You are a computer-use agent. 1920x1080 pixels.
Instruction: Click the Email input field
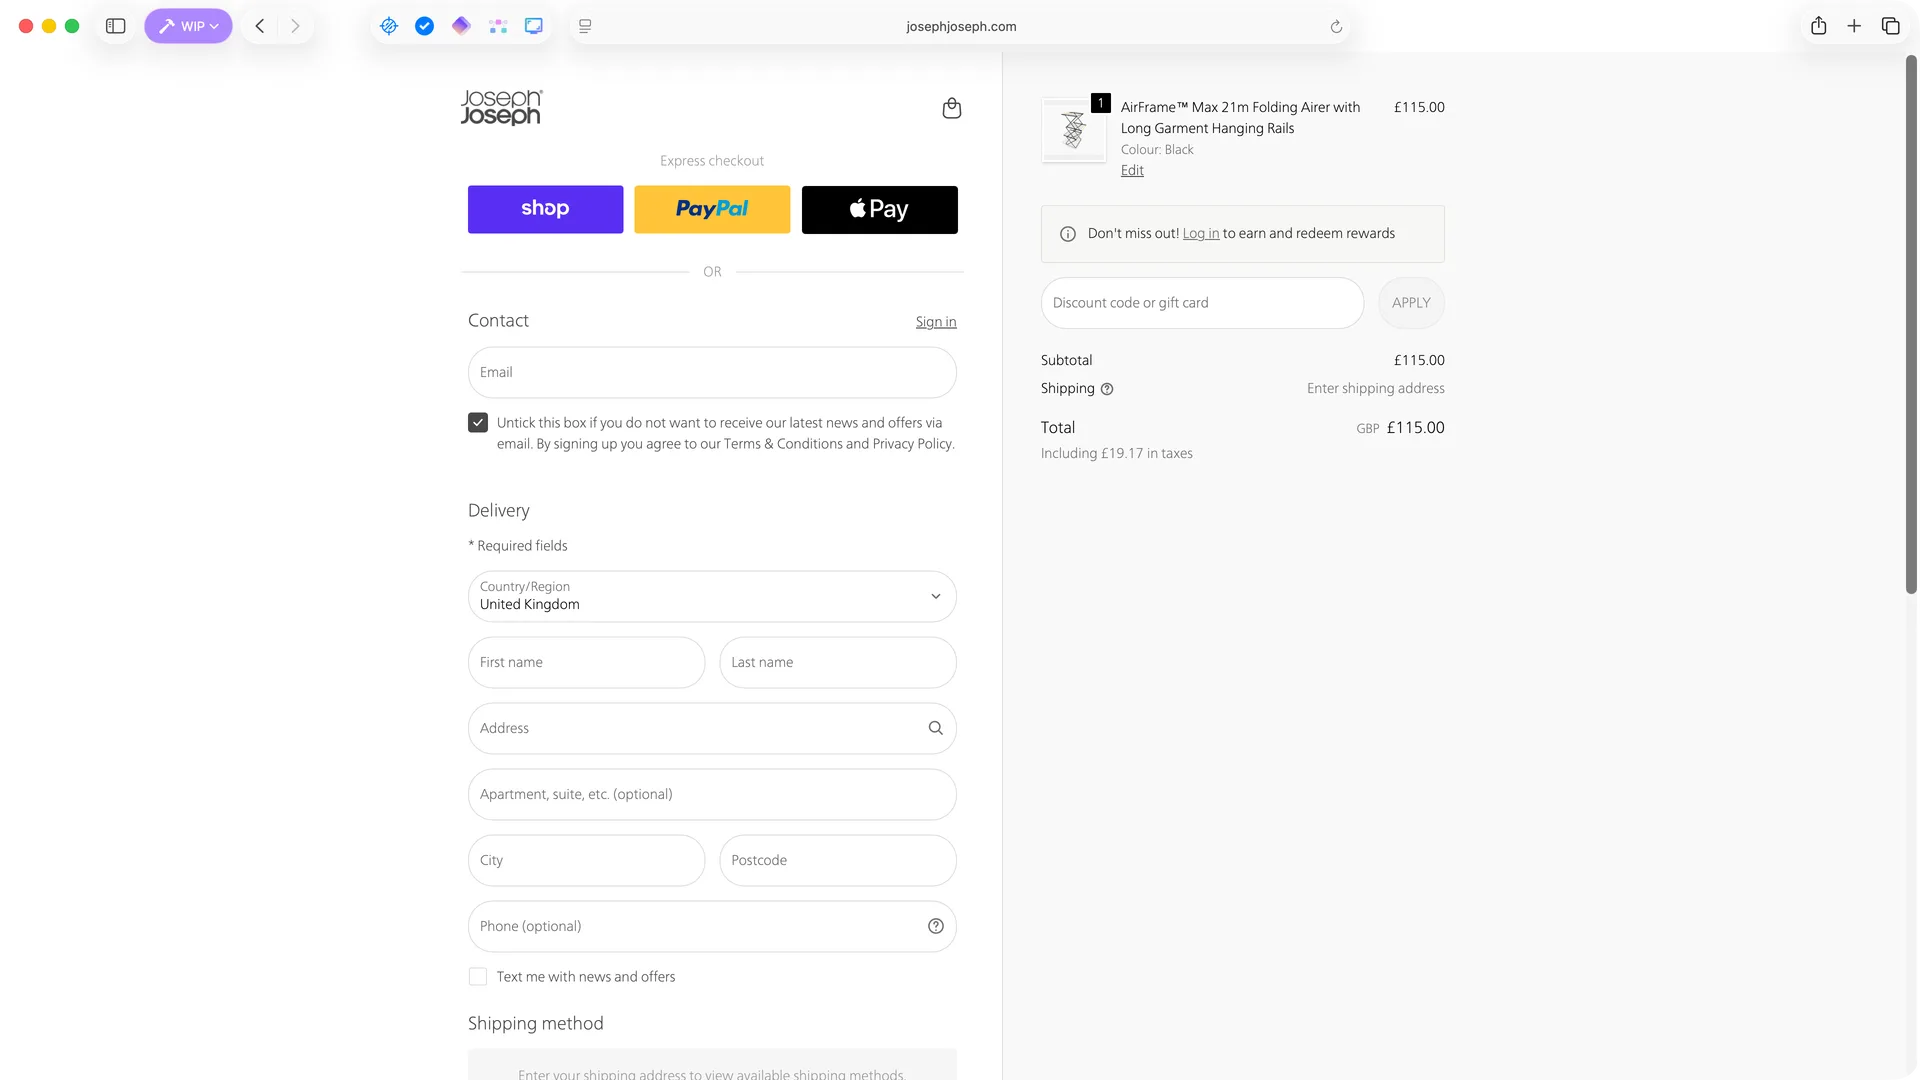click(x=712, y=372)
